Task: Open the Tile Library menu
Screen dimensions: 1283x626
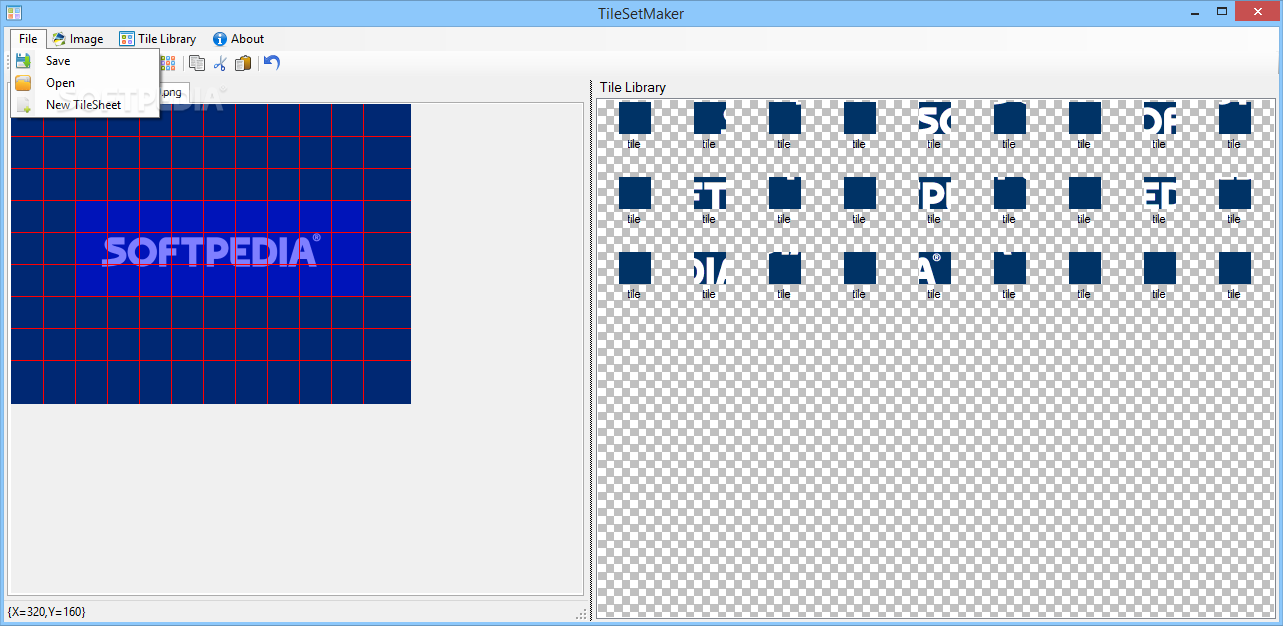Action: tap(158, 39)
